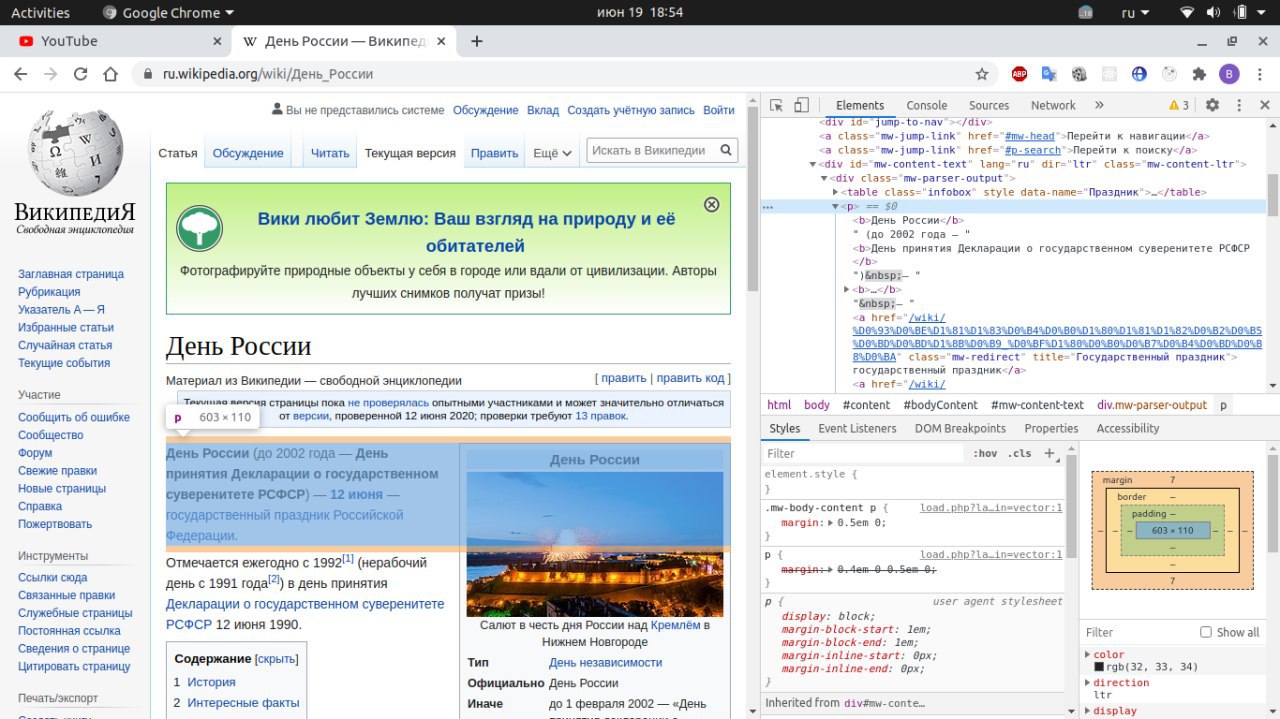This screenshot has width=1280, height=719.
Task: Collapse the div#mw-content-text node
Action: 813,164
